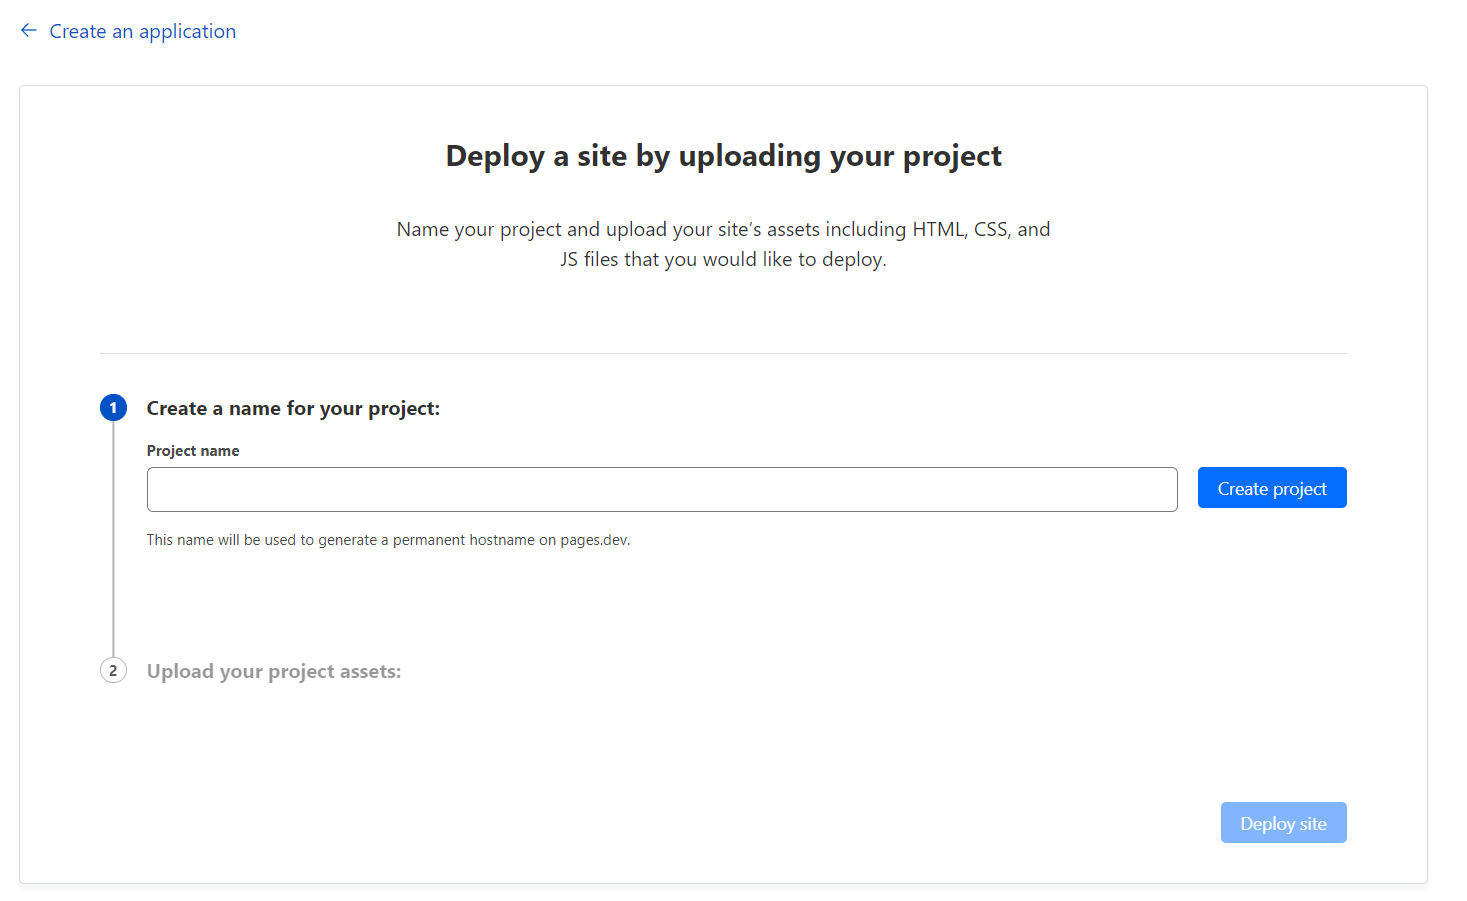The height and width of the screenshot is (901, 1467).
Task: Click the Project name label
Action: tap(193, 450)
